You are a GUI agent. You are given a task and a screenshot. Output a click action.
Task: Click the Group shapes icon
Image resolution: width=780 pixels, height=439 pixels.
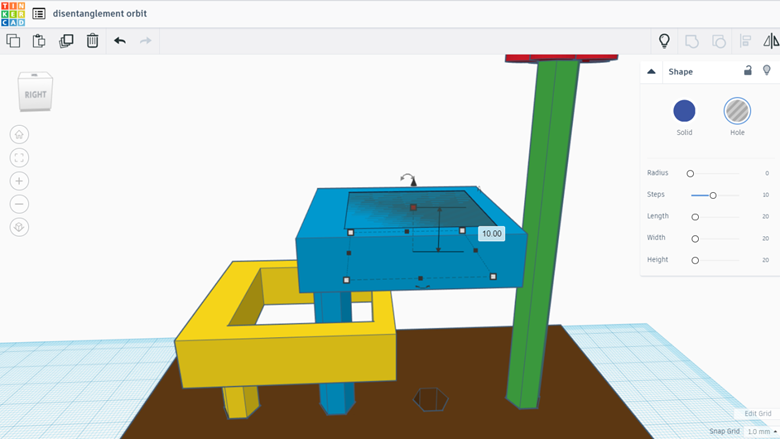click(x=692, y=41)
